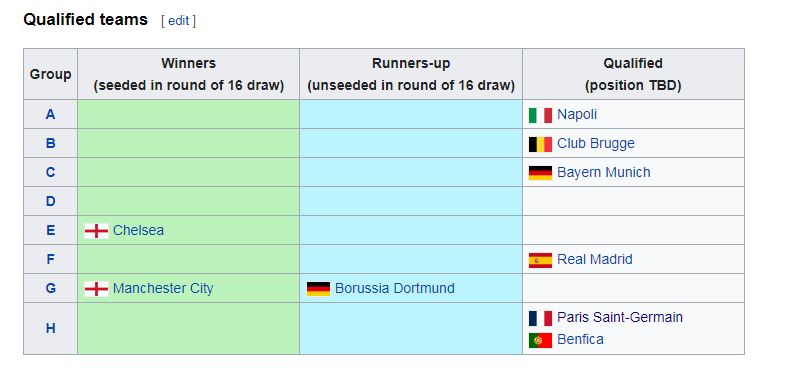Click the Spanish flag beside Real Madrid
The image size is (789, 375).
tap(540, 260)
